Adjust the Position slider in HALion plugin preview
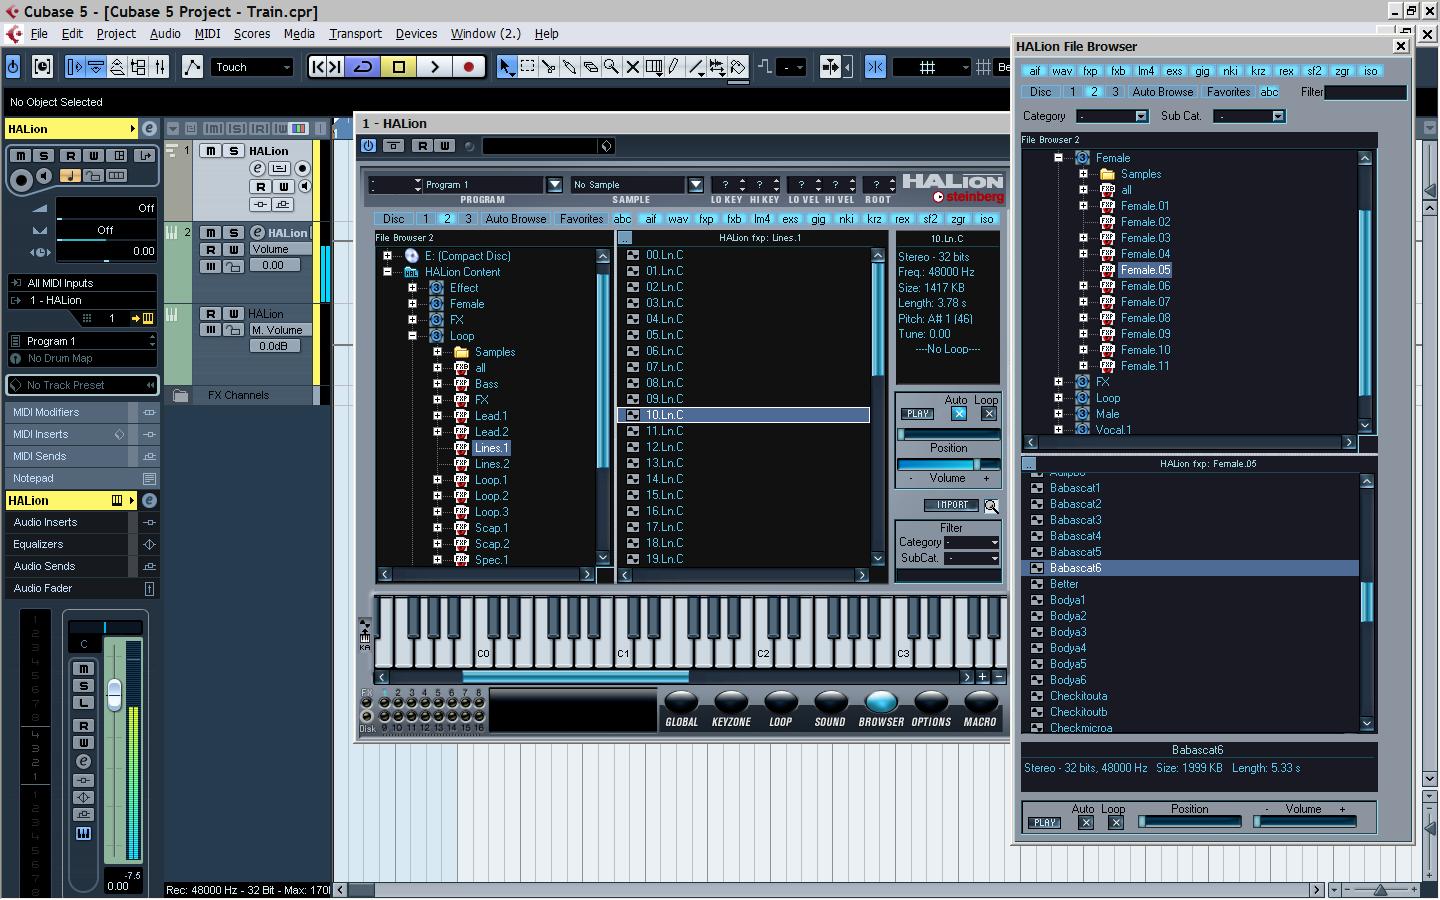 pos(949,435)
